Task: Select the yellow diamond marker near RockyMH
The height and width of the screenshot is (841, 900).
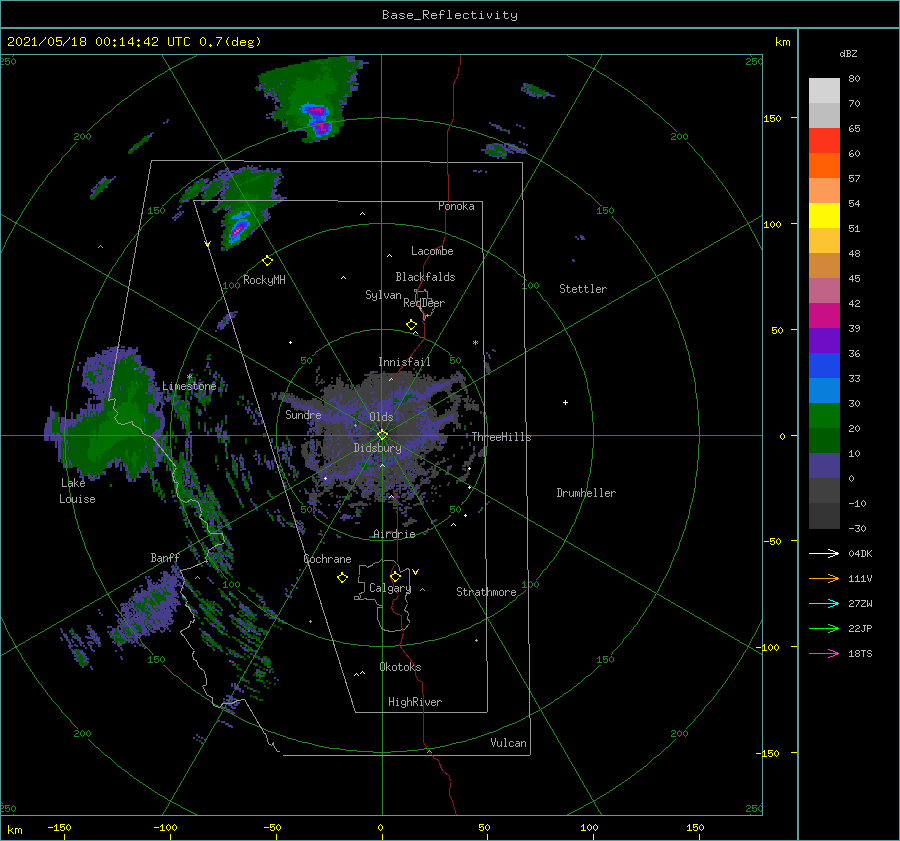Action: click(267, 261)
